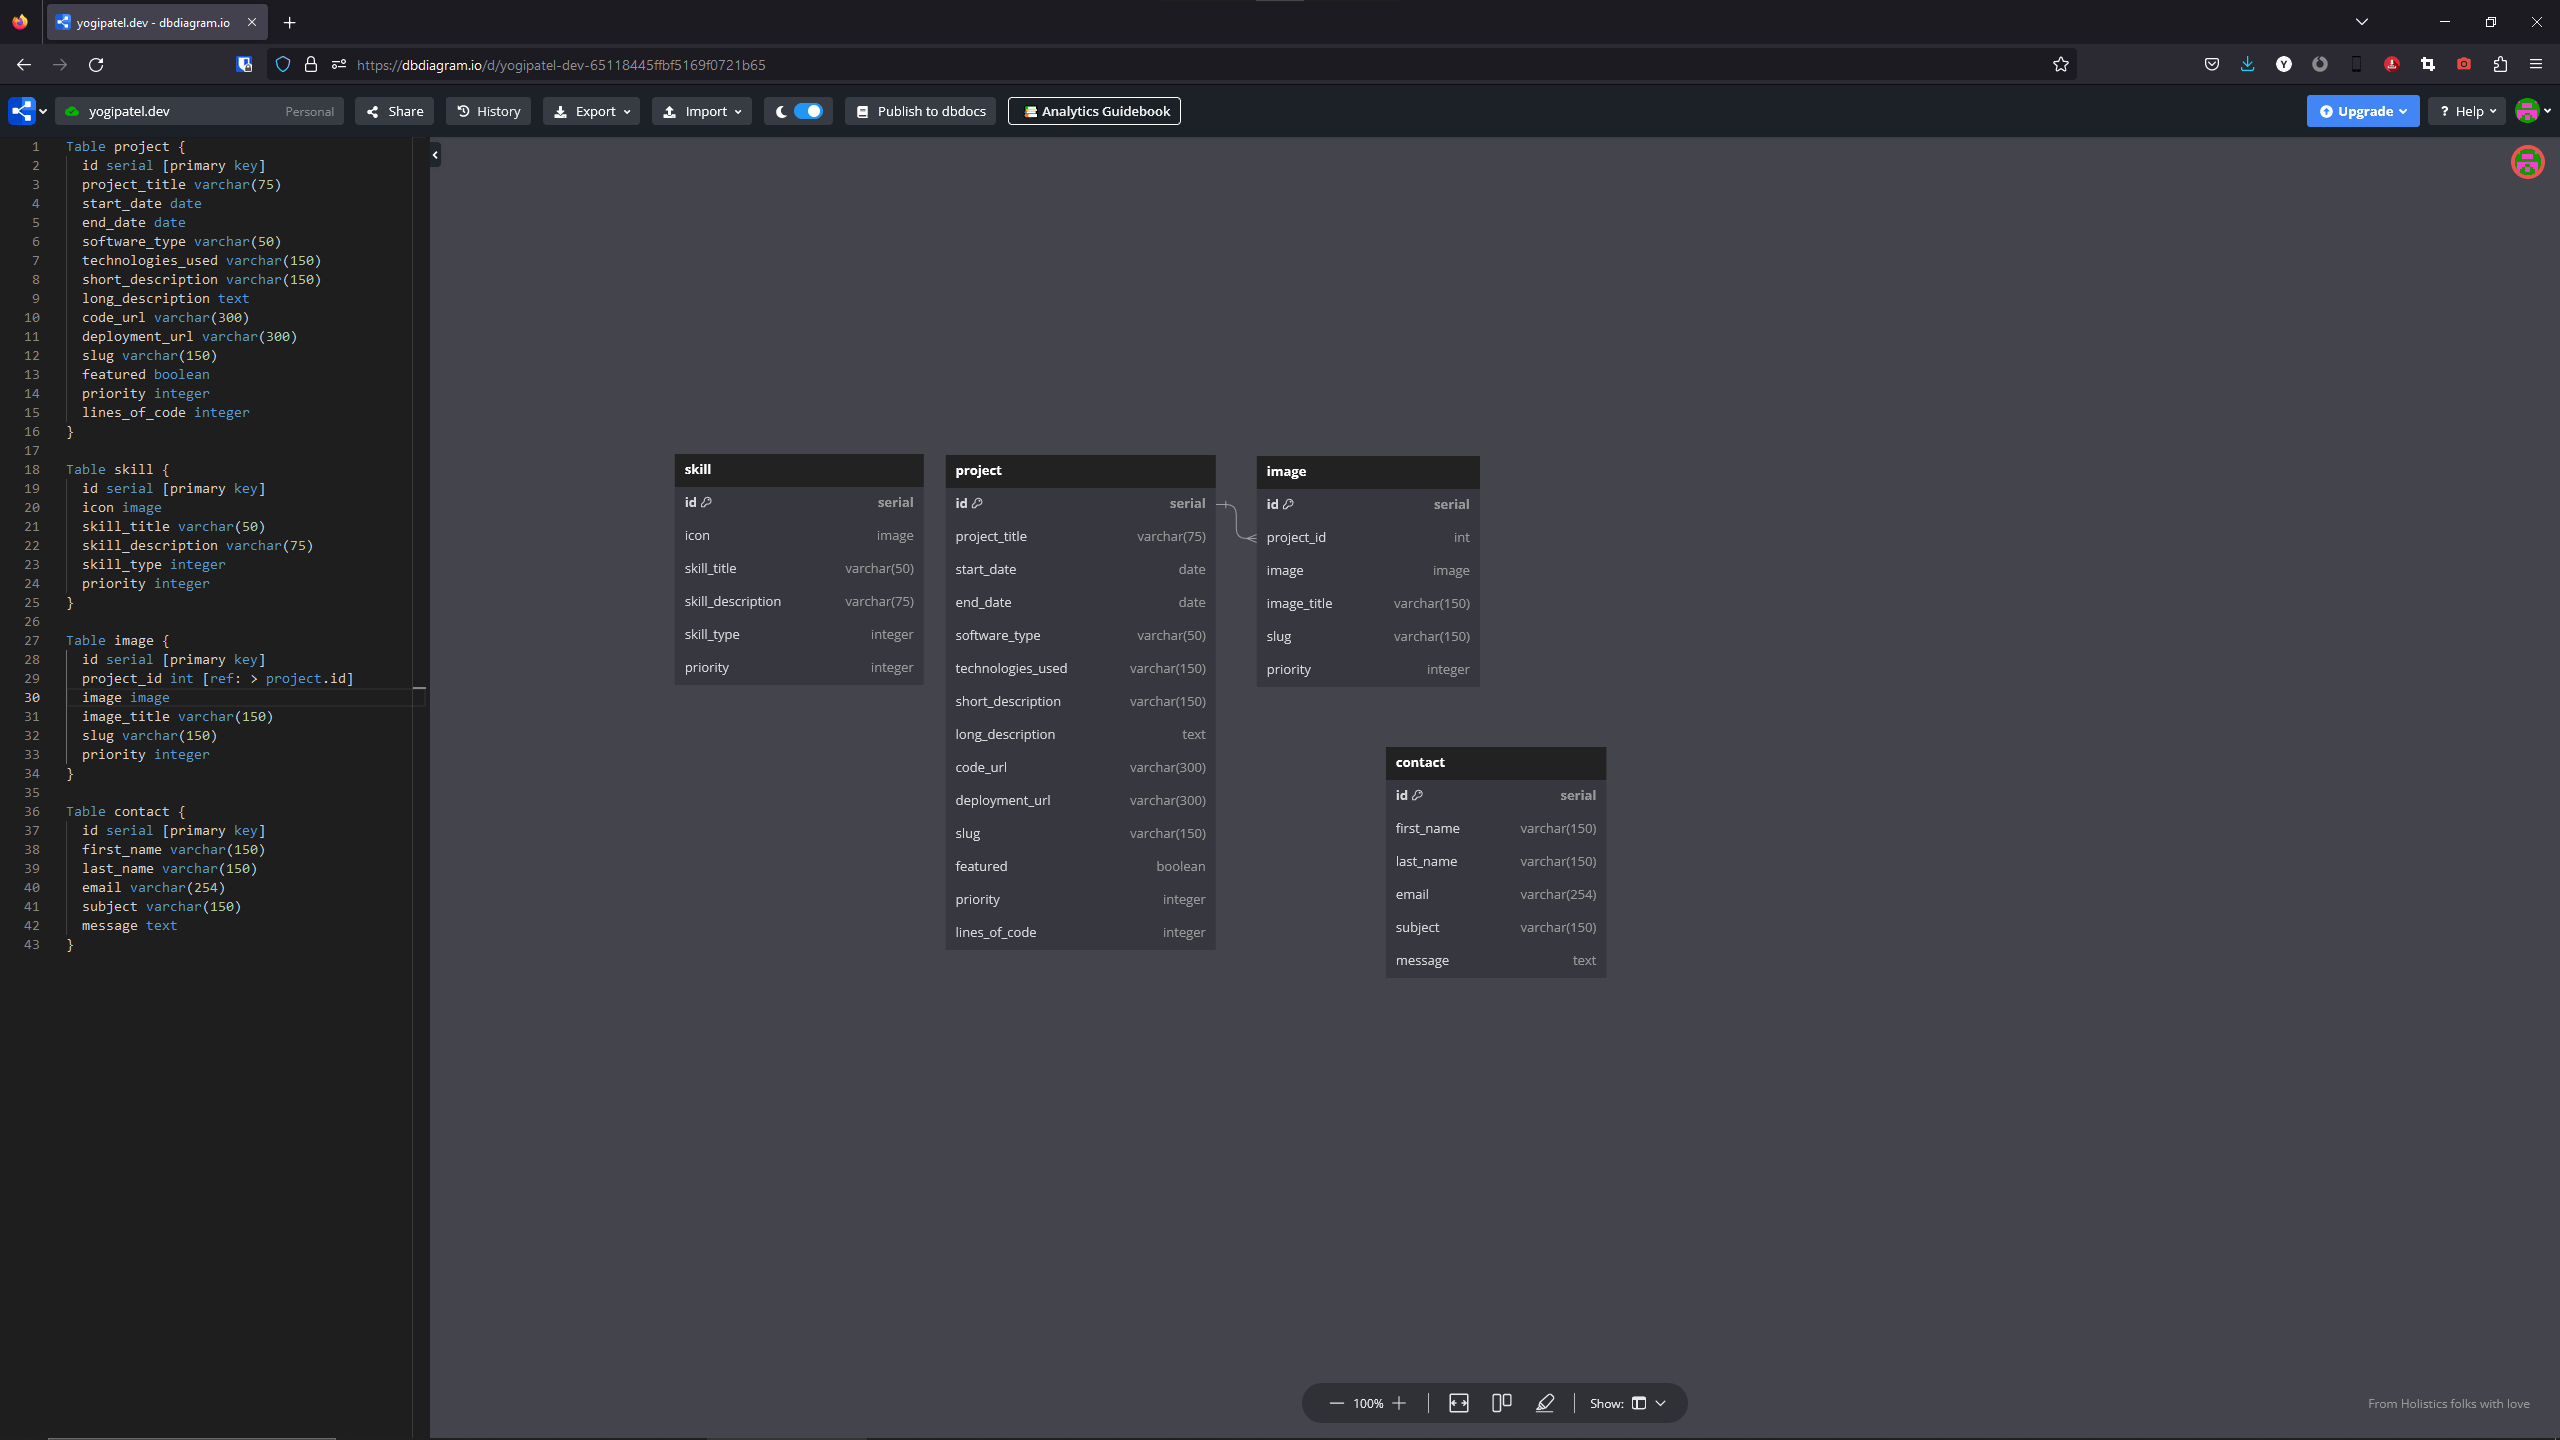This screenshot has width=2560, height=1440.
Task: Open the Help menu
Action: pos(2467,111)
